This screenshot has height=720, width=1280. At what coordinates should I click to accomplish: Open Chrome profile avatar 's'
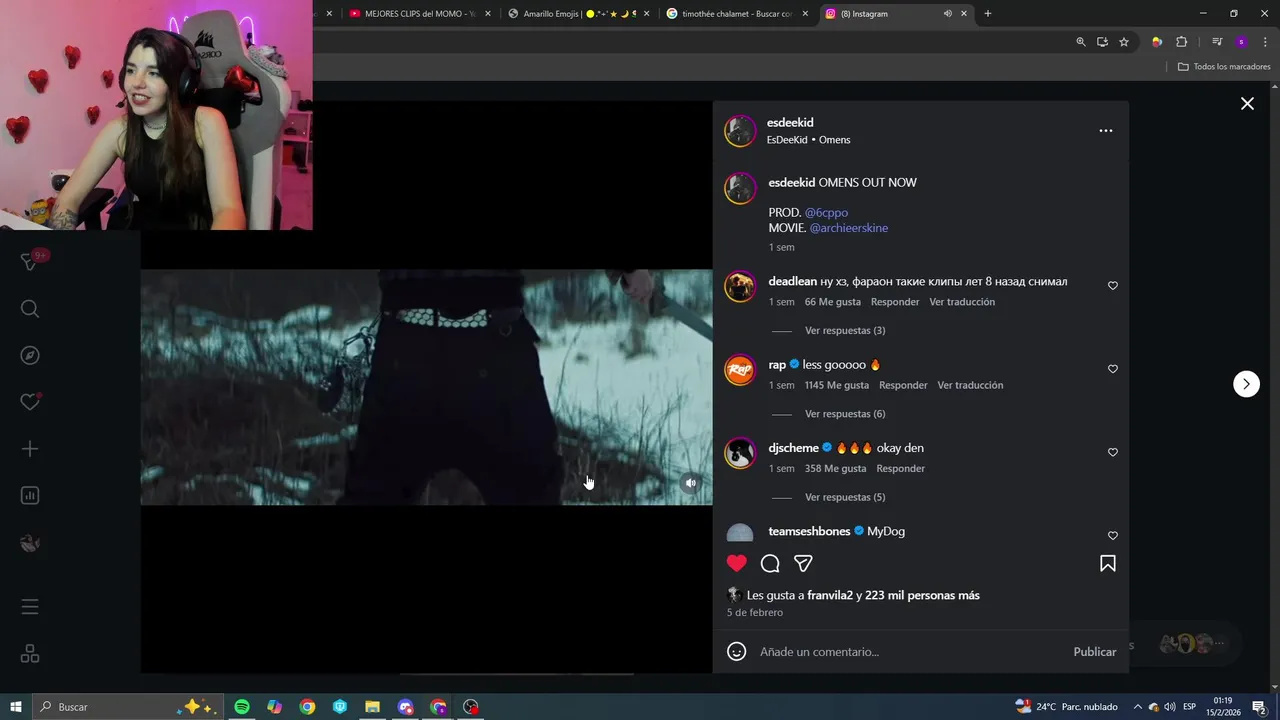(x=1241, y=42)
